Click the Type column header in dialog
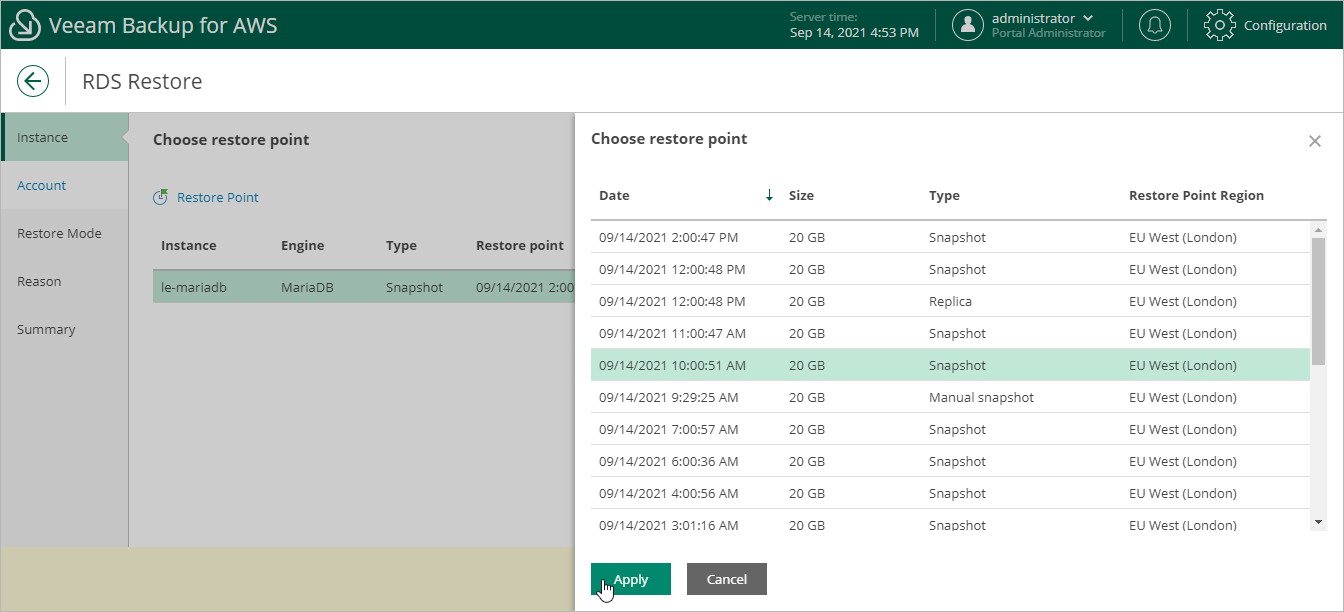The image size is (1344, 612). coord(944,195)
